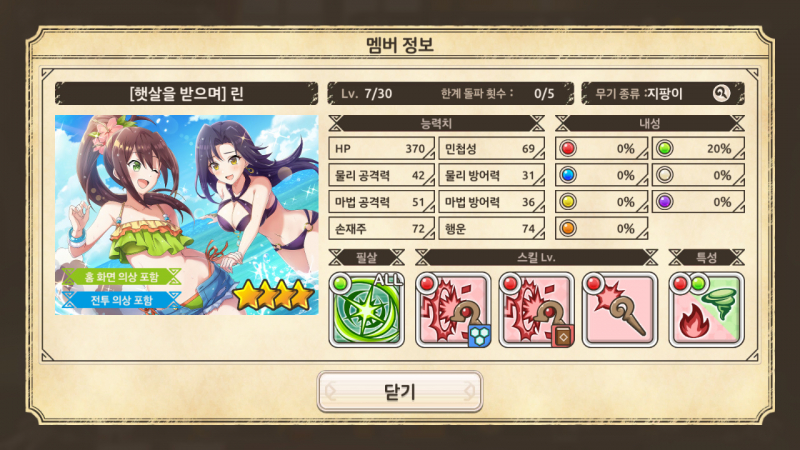Screen dimensions: 800x450
Task: Tap the yellow element resistance orb
Action: pyautogui.click(x=568, y=202)
